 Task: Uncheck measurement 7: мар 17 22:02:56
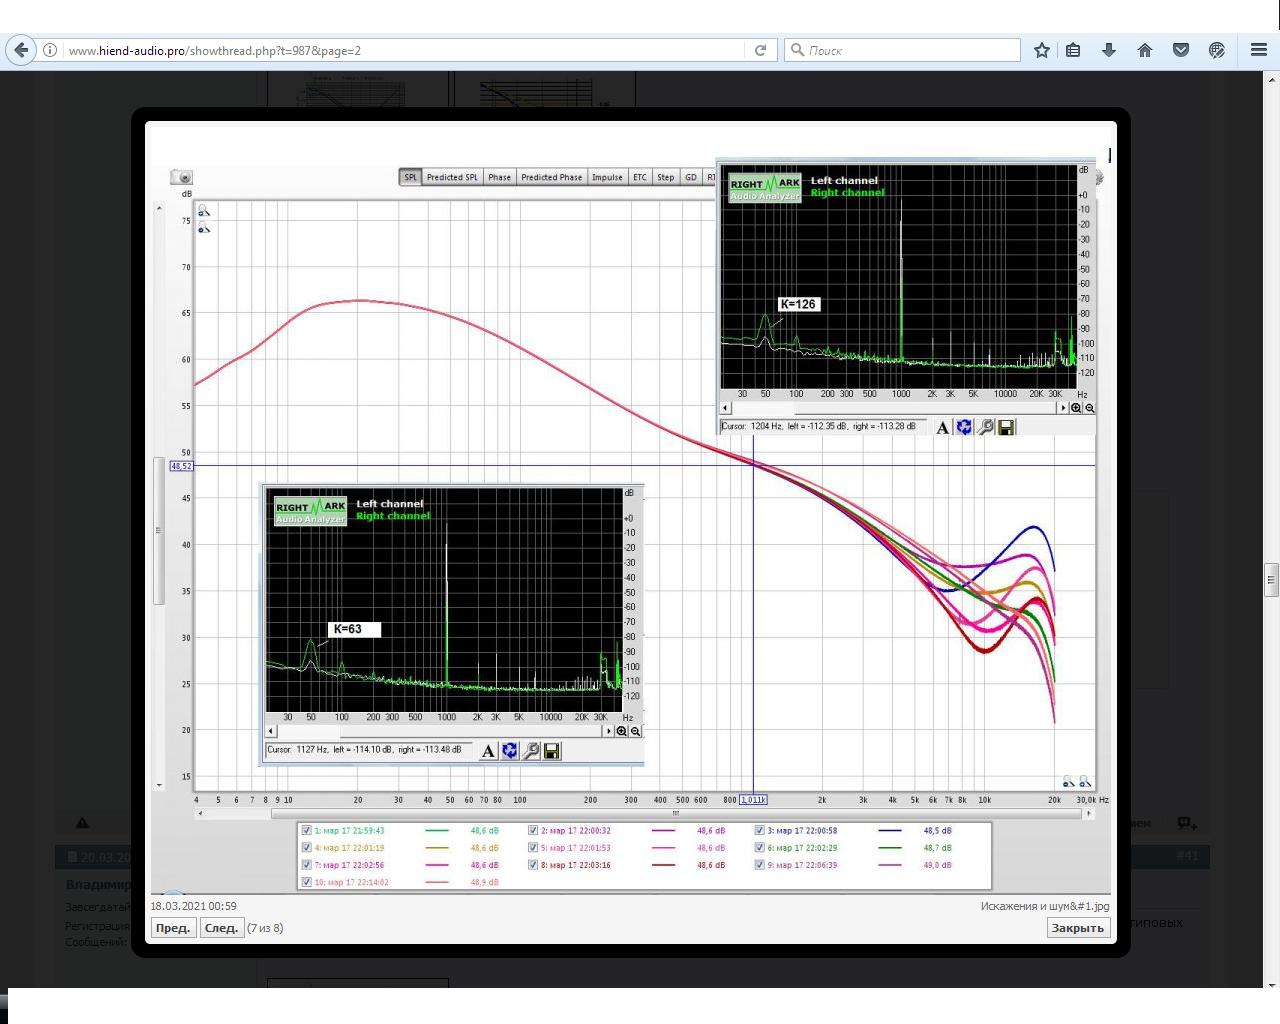307,865
